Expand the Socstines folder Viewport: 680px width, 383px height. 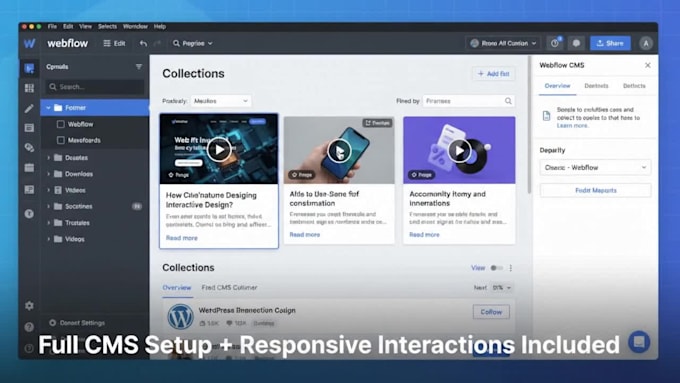[x=48, y=206]
